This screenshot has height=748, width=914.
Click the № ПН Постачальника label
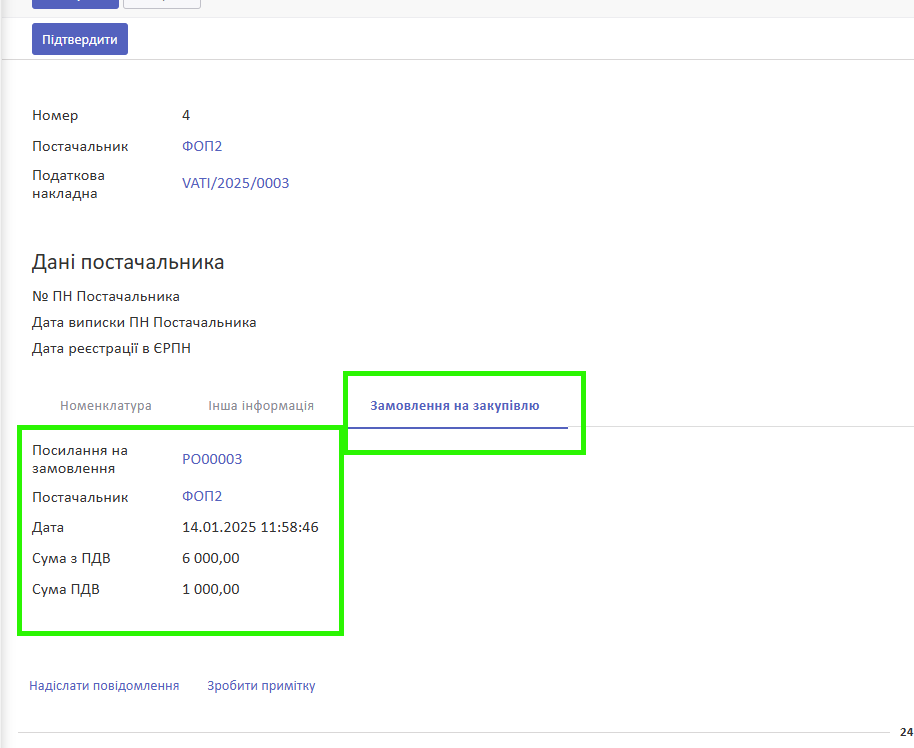click(106, 296)
